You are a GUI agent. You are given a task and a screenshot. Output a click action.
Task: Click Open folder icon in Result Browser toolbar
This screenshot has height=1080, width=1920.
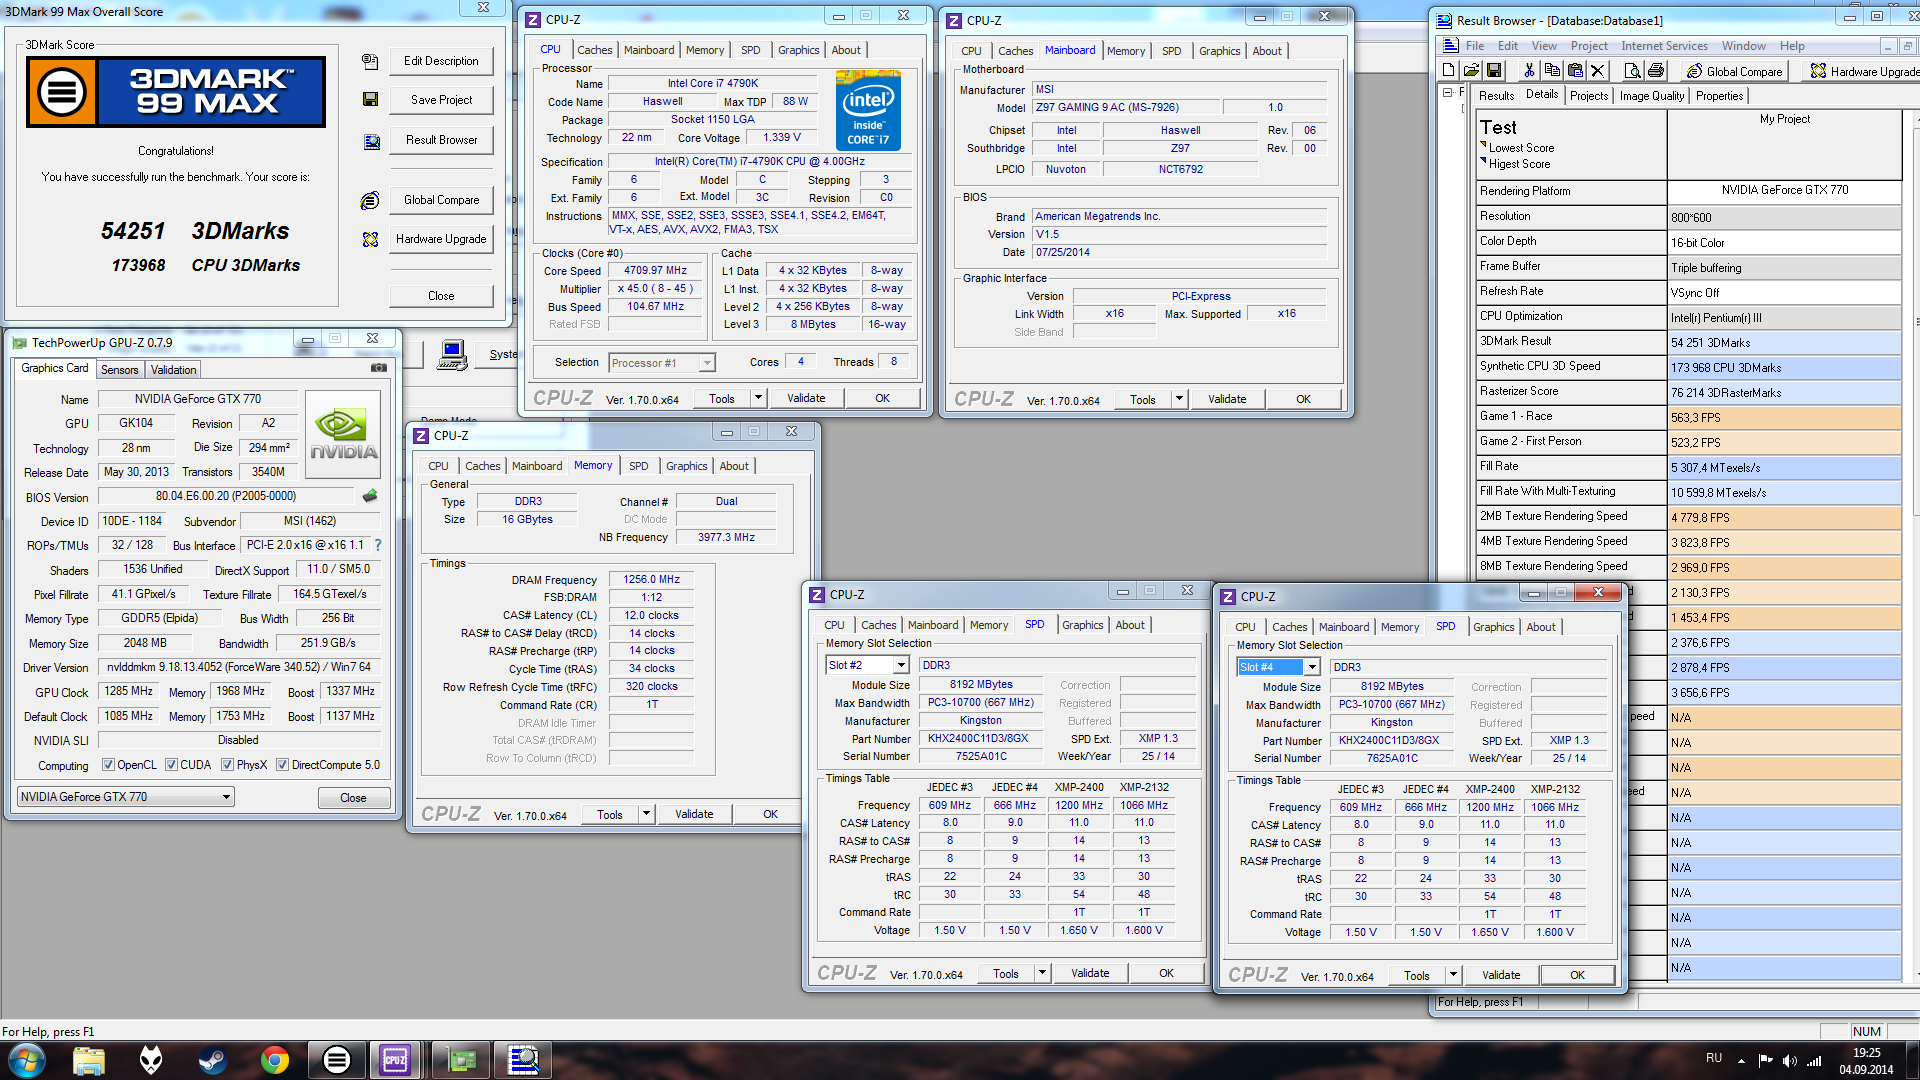[1471, 70]
